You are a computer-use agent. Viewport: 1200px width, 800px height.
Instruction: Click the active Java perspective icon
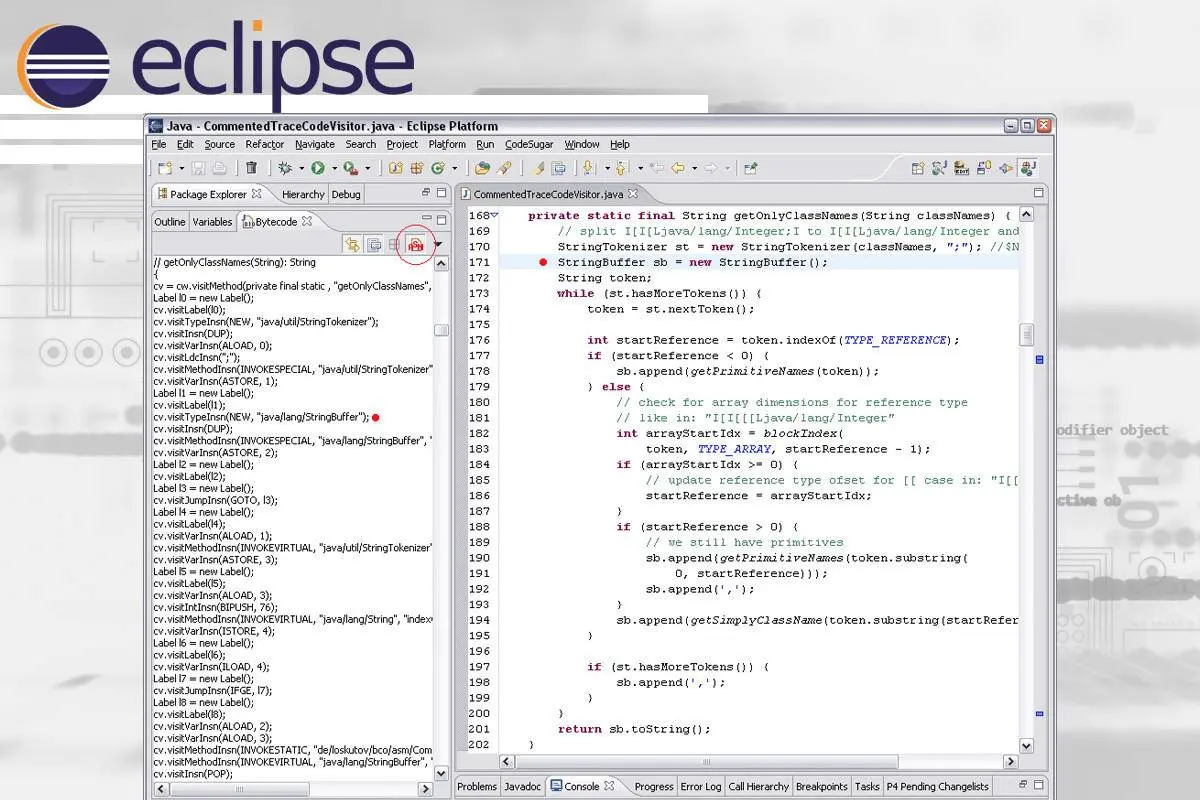pyautogui.click(x=1029, y=168)
